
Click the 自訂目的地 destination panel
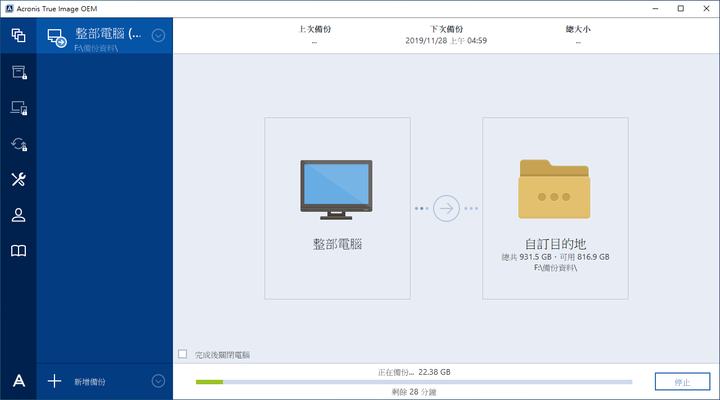point(555,208)
